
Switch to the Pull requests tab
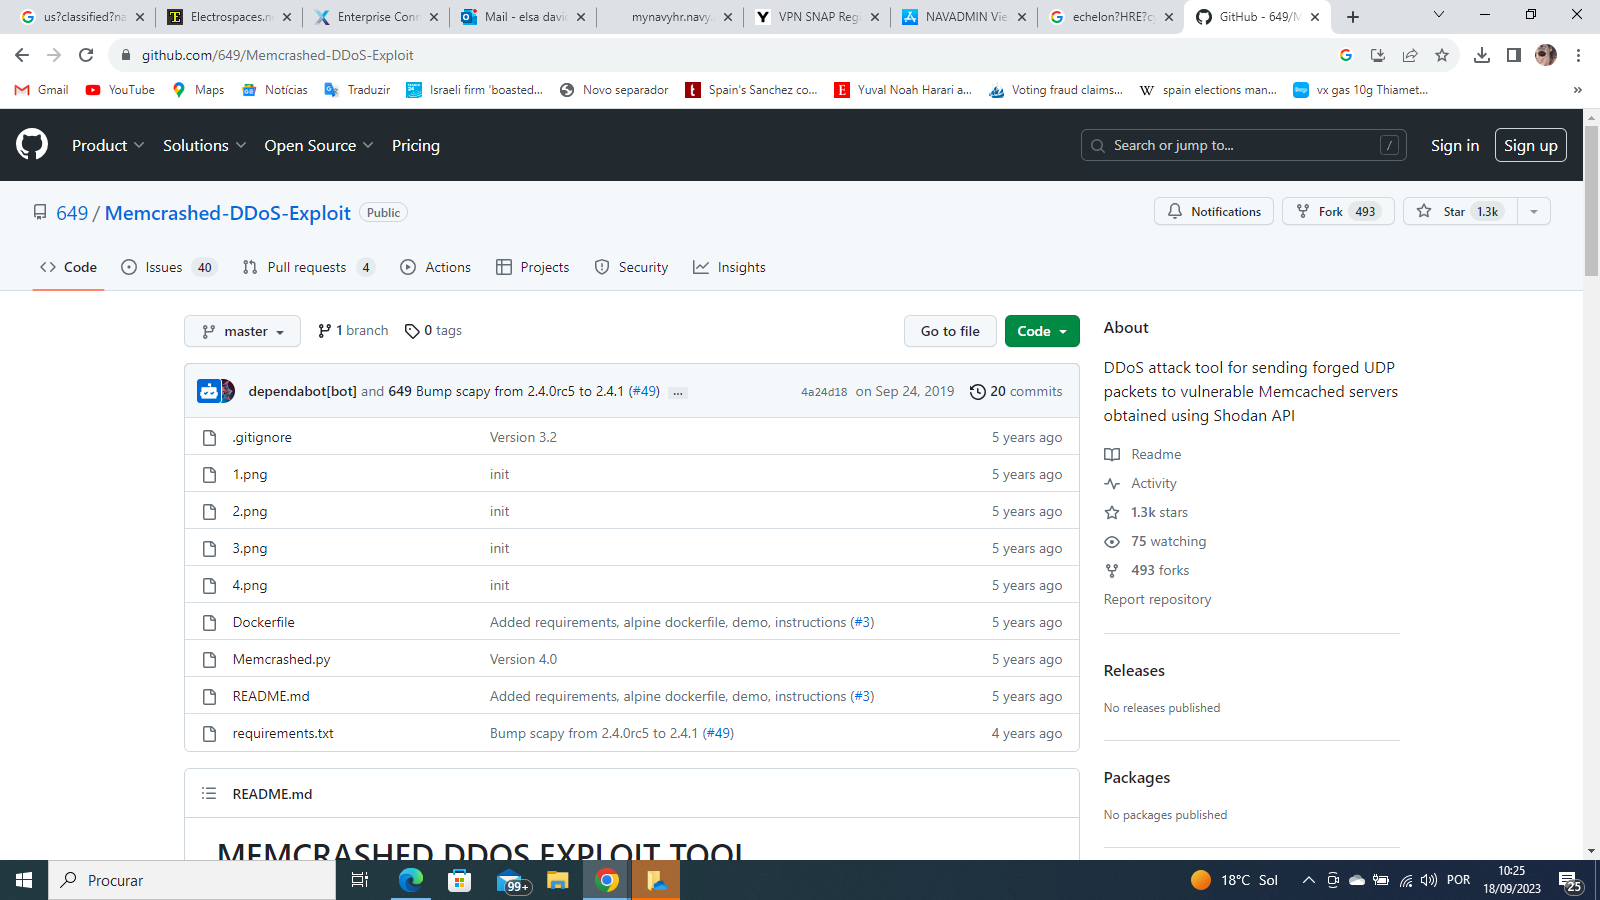(309, 267)
